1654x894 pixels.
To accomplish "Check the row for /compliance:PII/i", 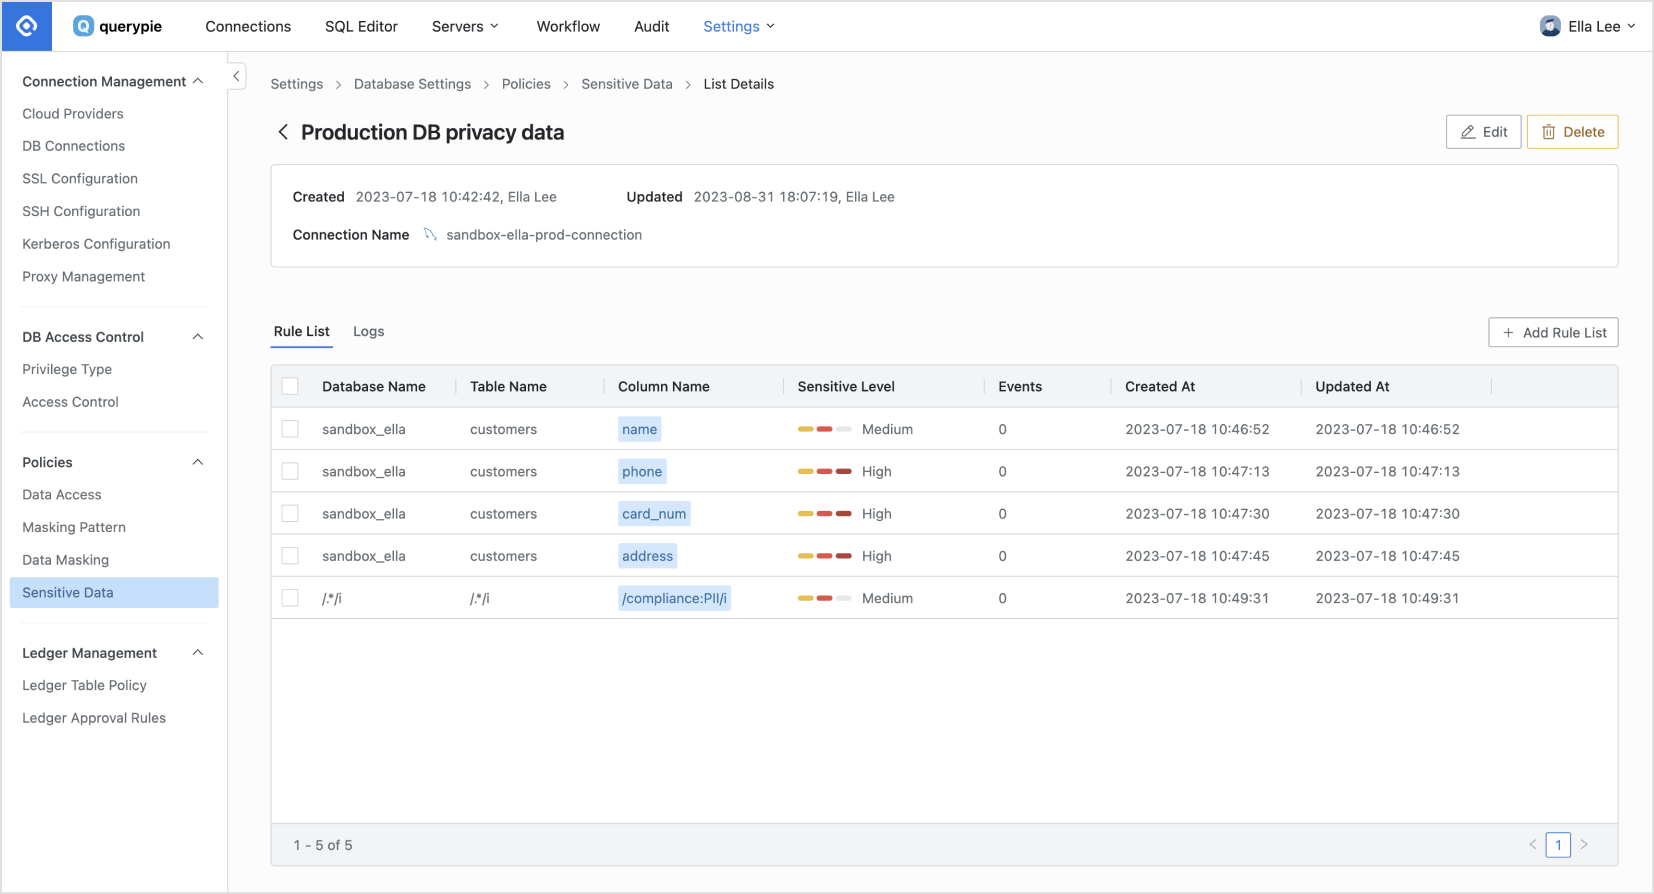I will pyautogui.click(x=290, y=598).
